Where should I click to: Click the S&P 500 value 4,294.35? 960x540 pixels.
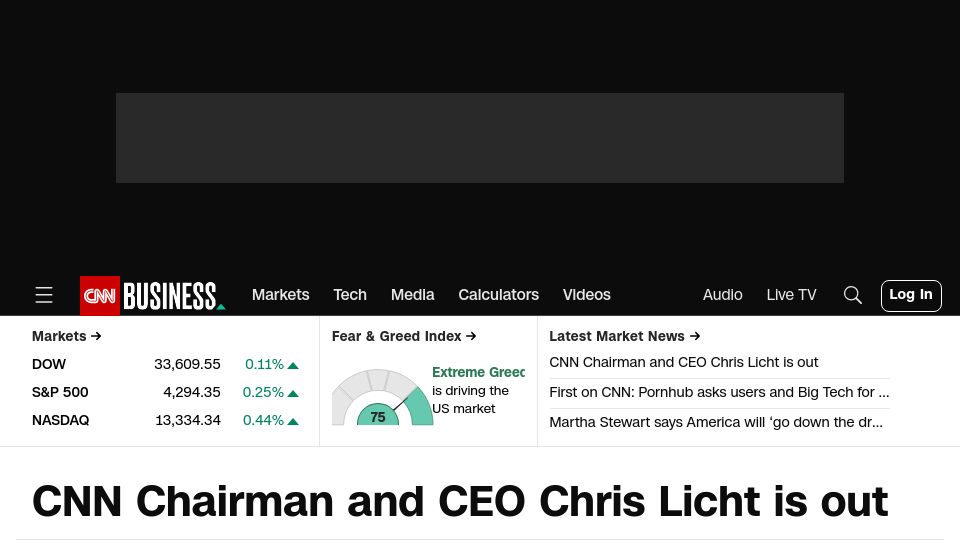click(192, 392)
